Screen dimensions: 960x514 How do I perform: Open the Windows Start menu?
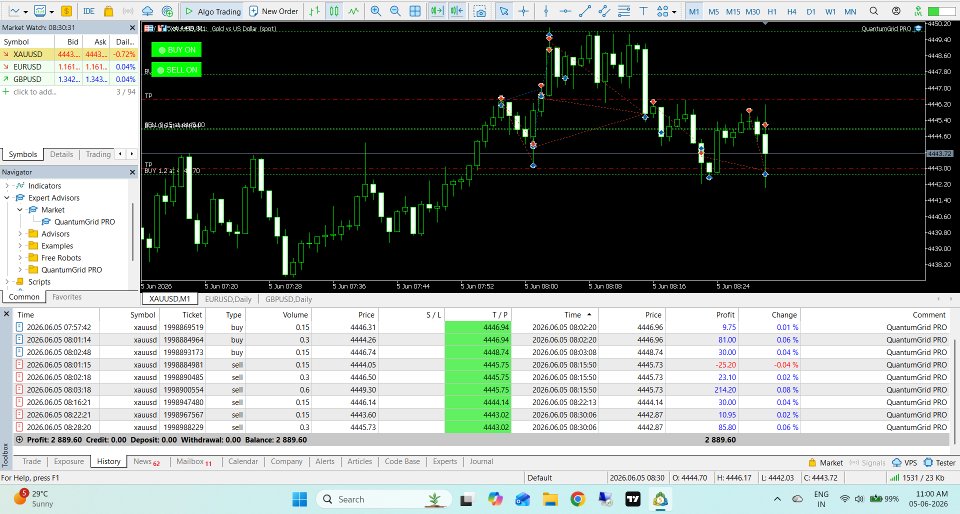pos(299,499)
